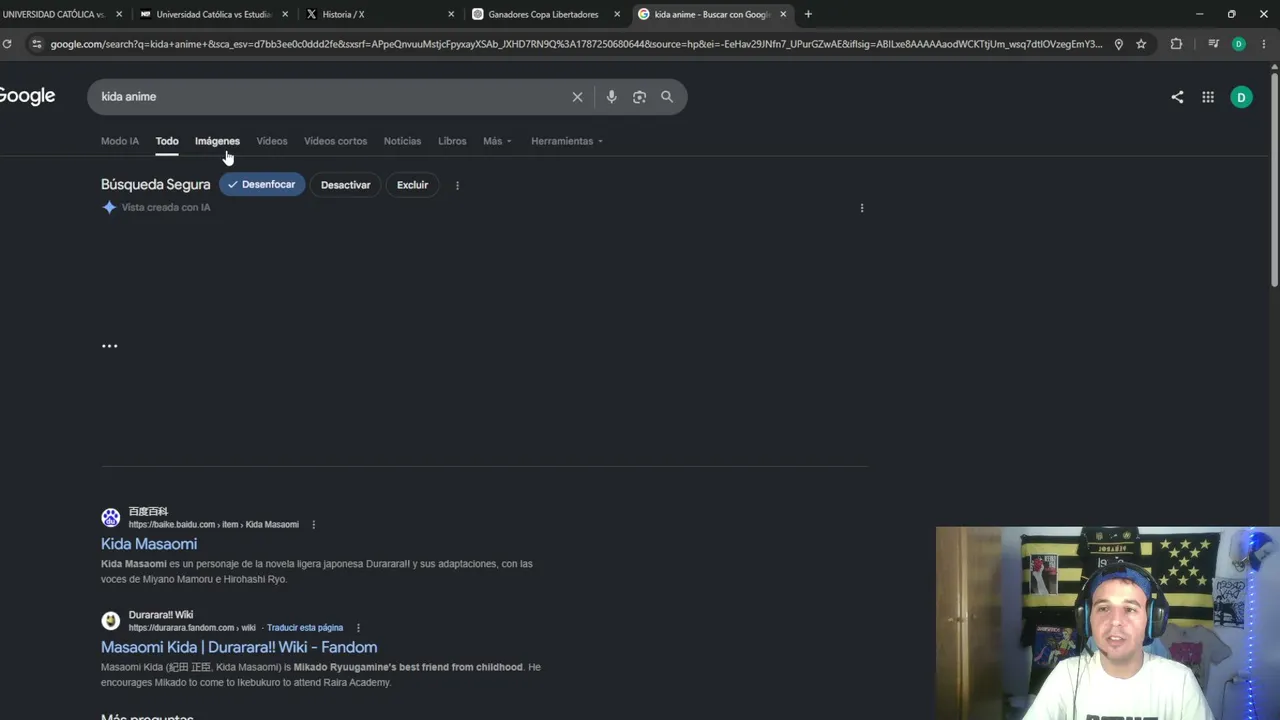This screenshot has width=1280, height=720.
Task: Click the page vertical scrollbar
Action: pos(1274,180)
